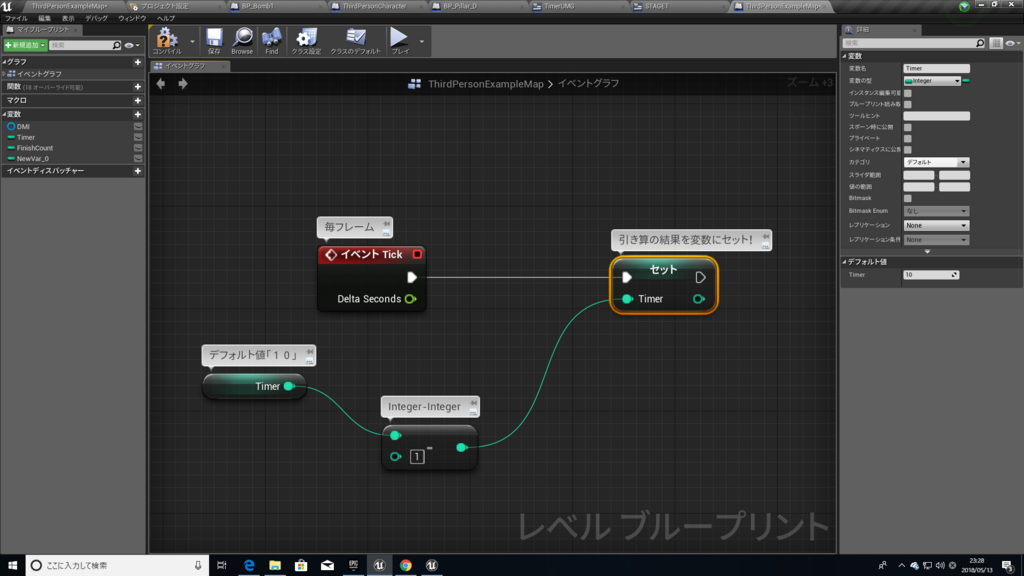Viewport: 1024px width, 576px height.
Task: Add new macro in マクロ section
Action: pos(138,101)
